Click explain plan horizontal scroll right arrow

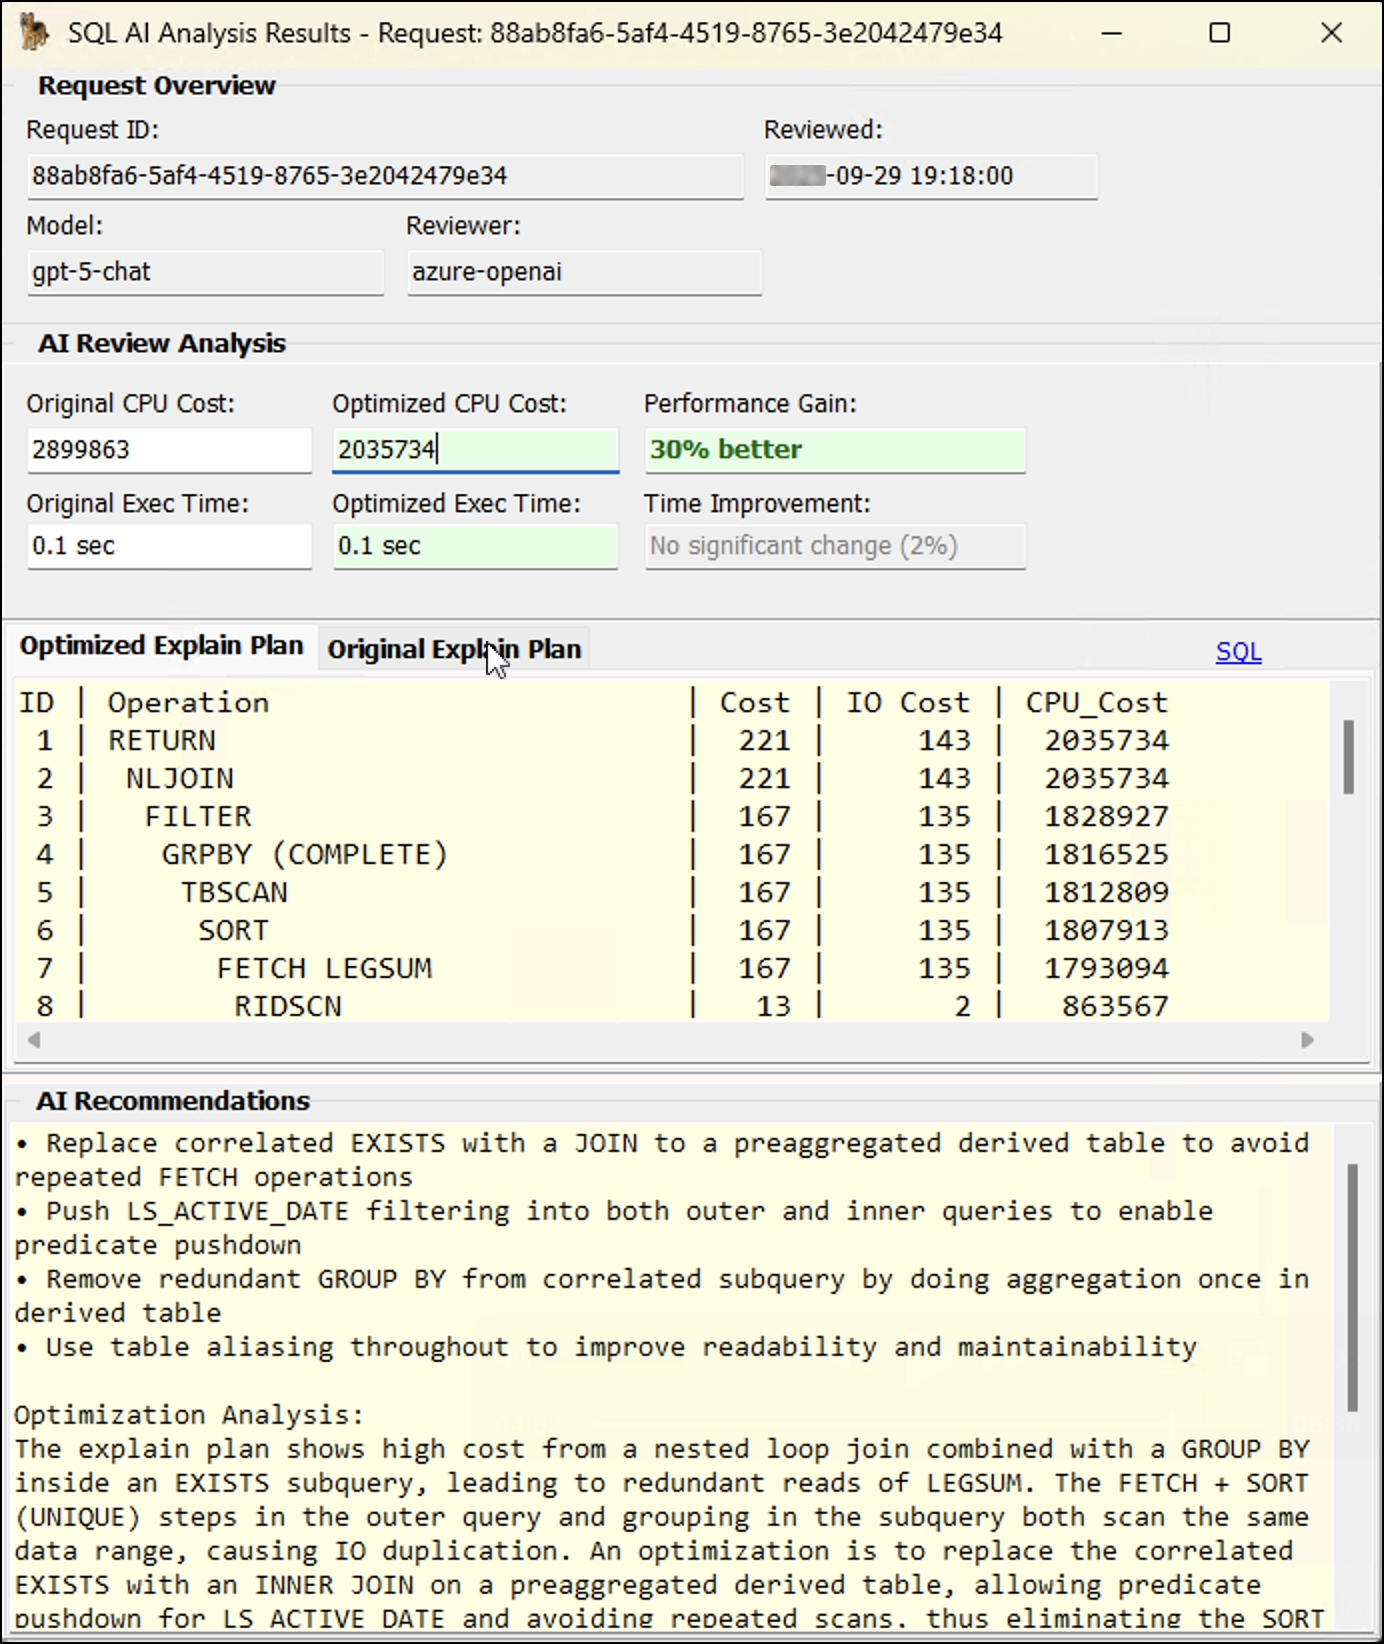[x=1307, y=1040]
